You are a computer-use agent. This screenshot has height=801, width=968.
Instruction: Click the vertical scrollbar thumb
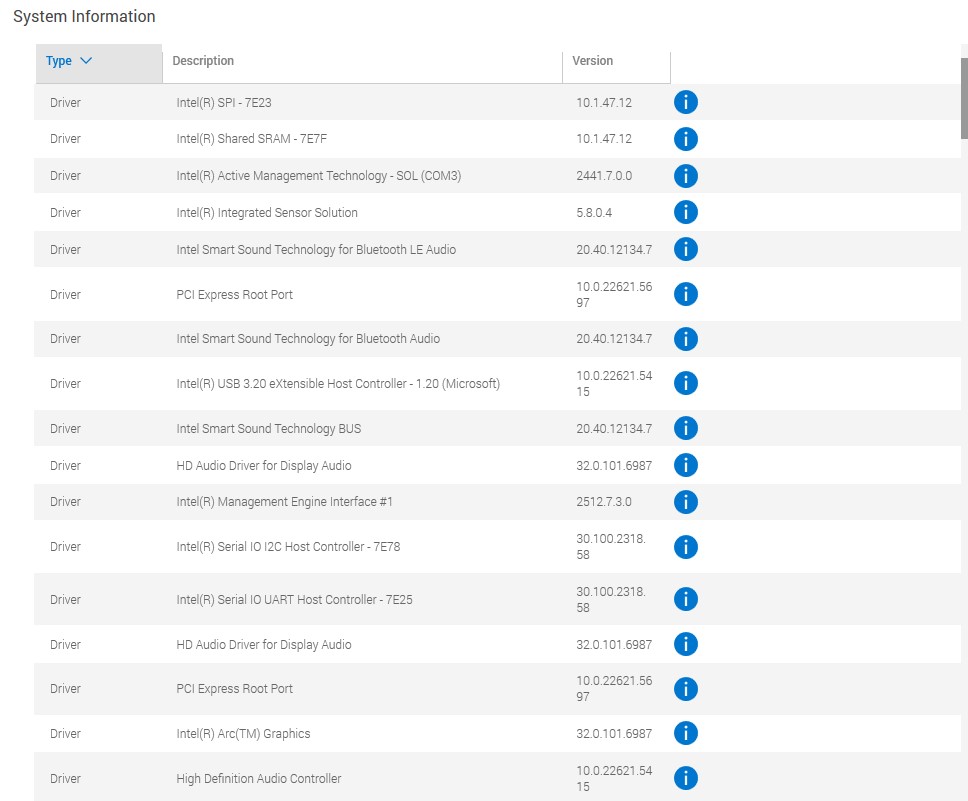[964, 99]
